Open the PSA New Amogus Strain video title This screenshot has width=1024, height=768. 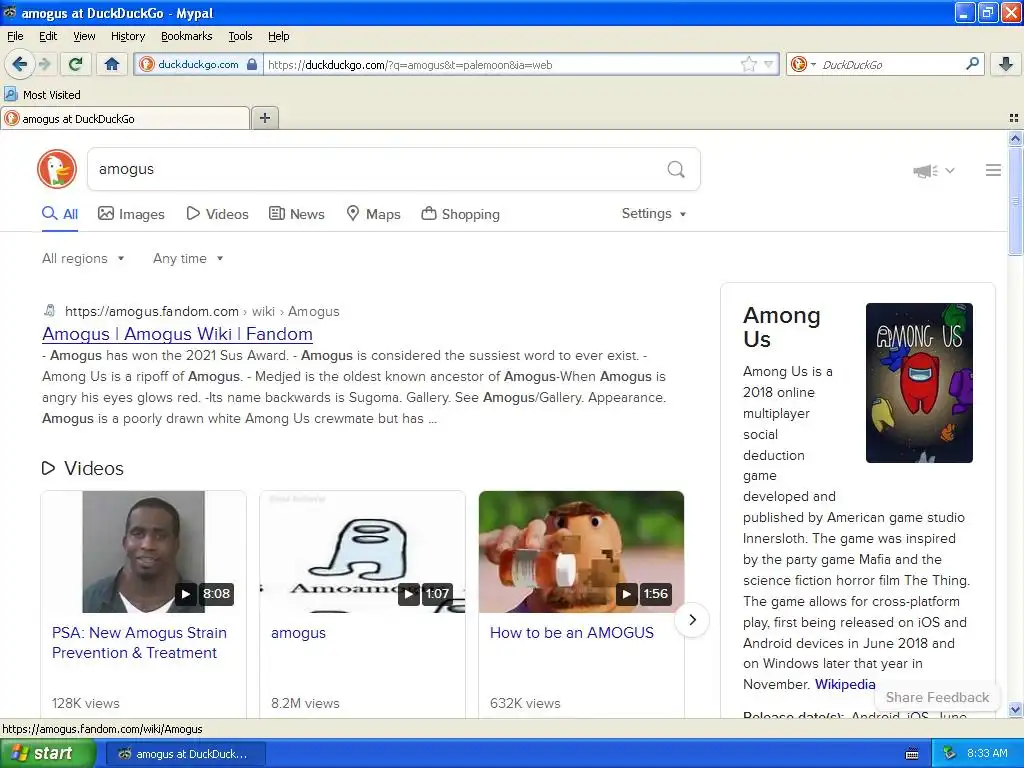coord(139,643)
